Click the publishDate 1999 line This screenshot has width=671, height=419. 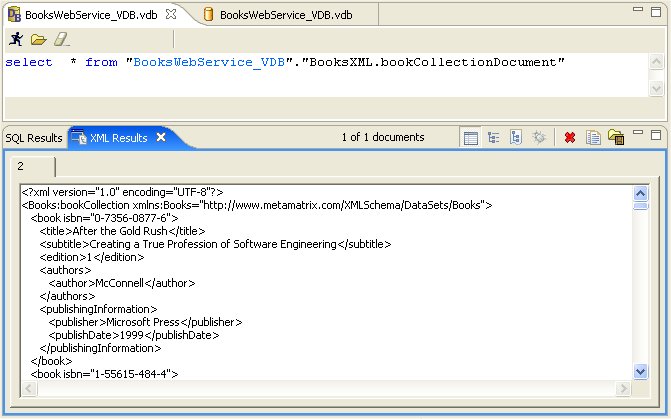(134, 335)
